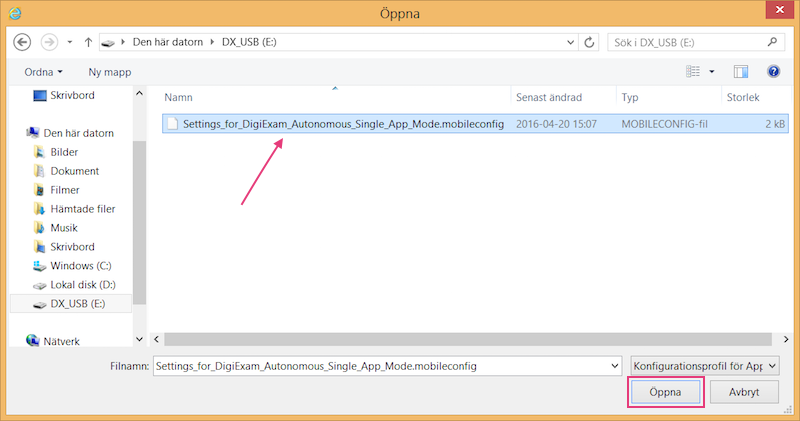Image resolution: width=800 pixels, height=421 pixels.
Task: Select DX_USB (E:) in navigation pane
Action: point(70,304)
